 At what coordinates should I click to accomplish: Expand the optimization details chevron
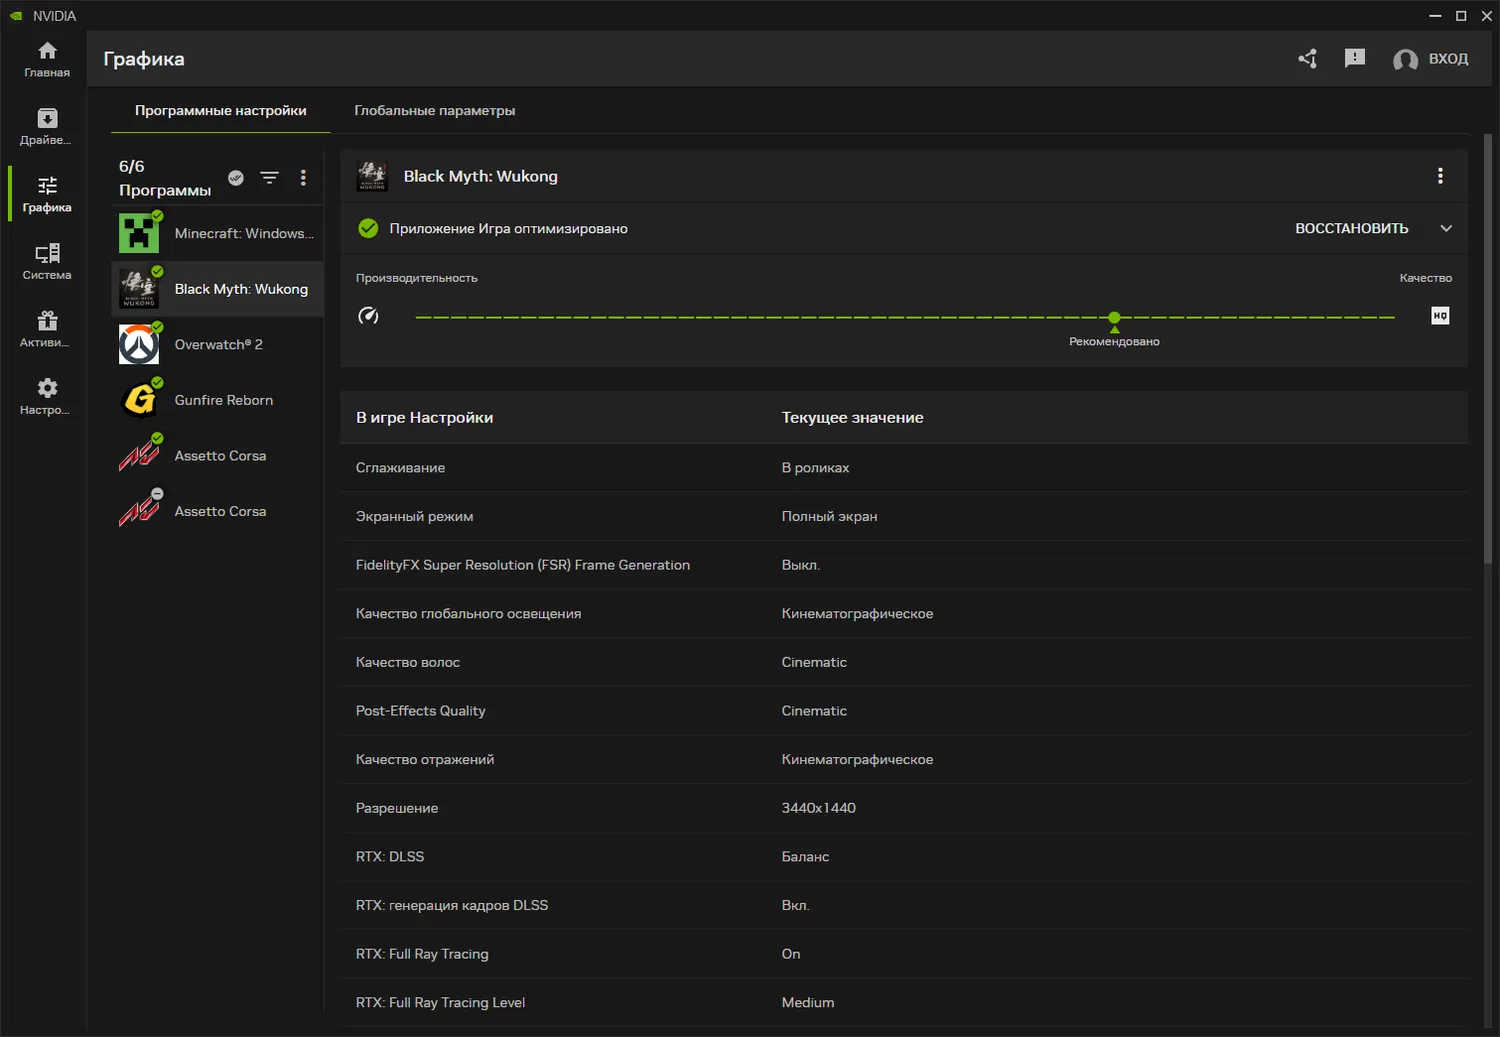(x=1446, y=229)
